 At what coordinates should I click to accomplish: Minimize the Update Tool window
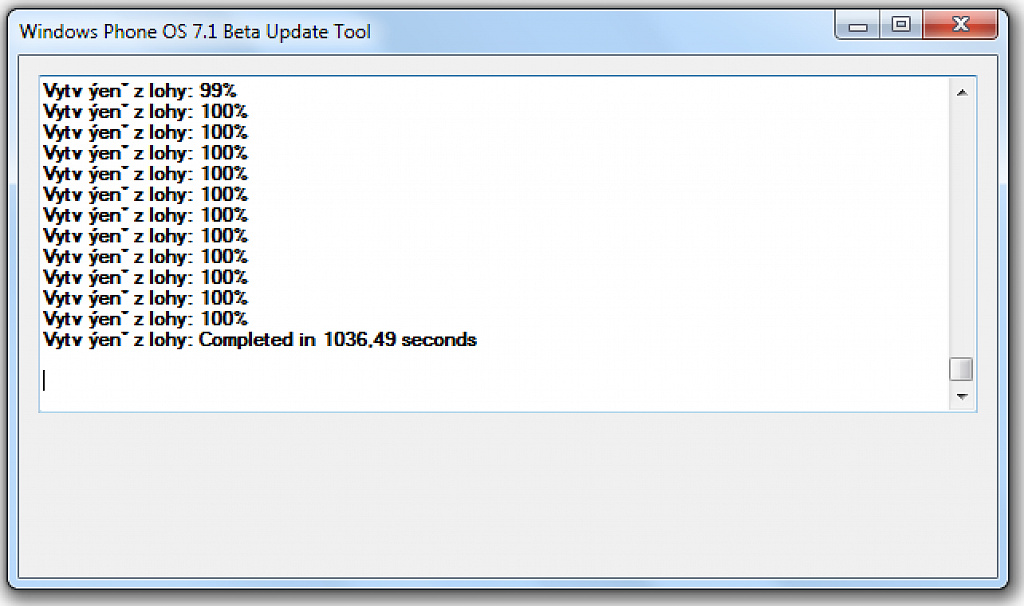pos(858,25)
